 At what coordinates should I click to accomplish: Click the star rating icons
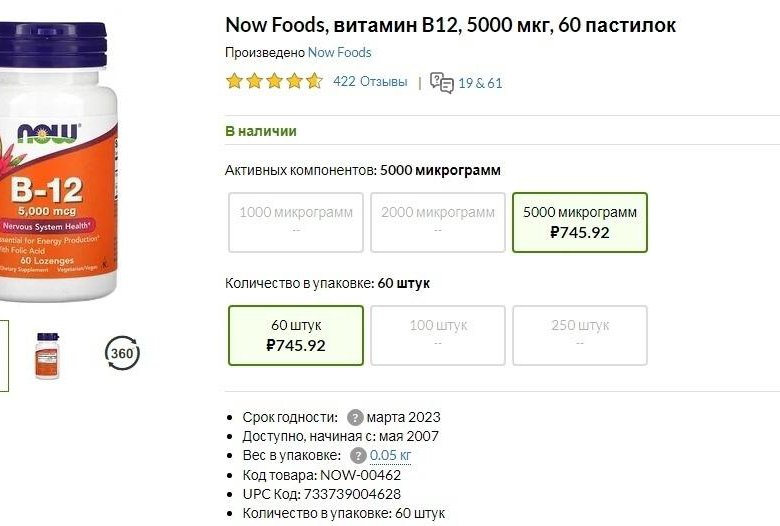pyautogui.click(x=273, y=82)
